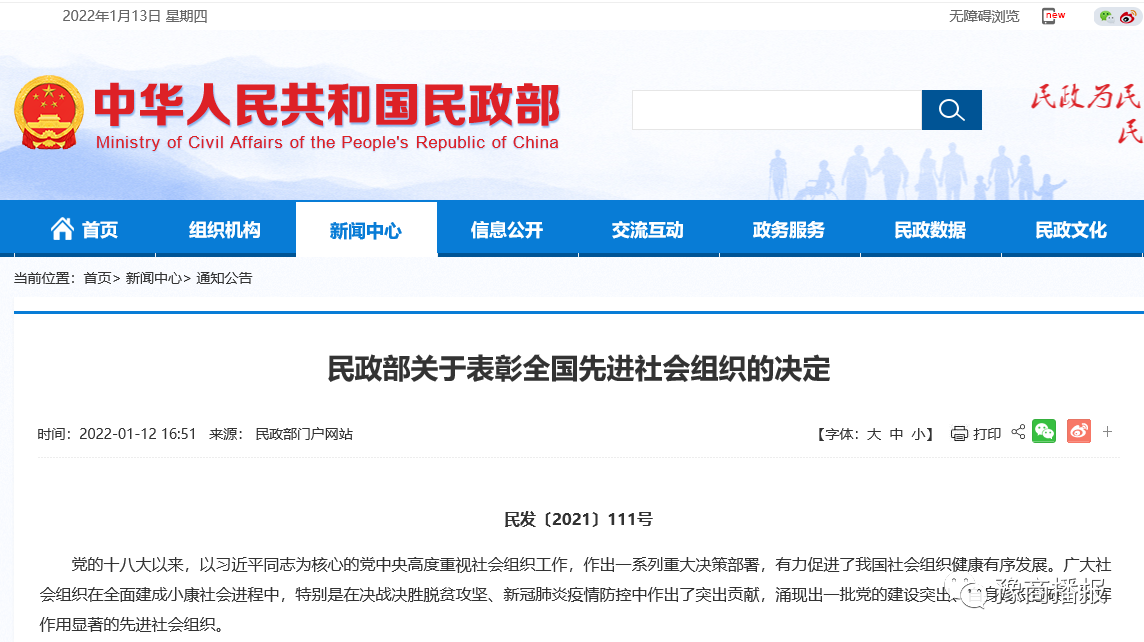
Task: Open the 政务服务 navigation menu
Action: click(x=789, y=230)
